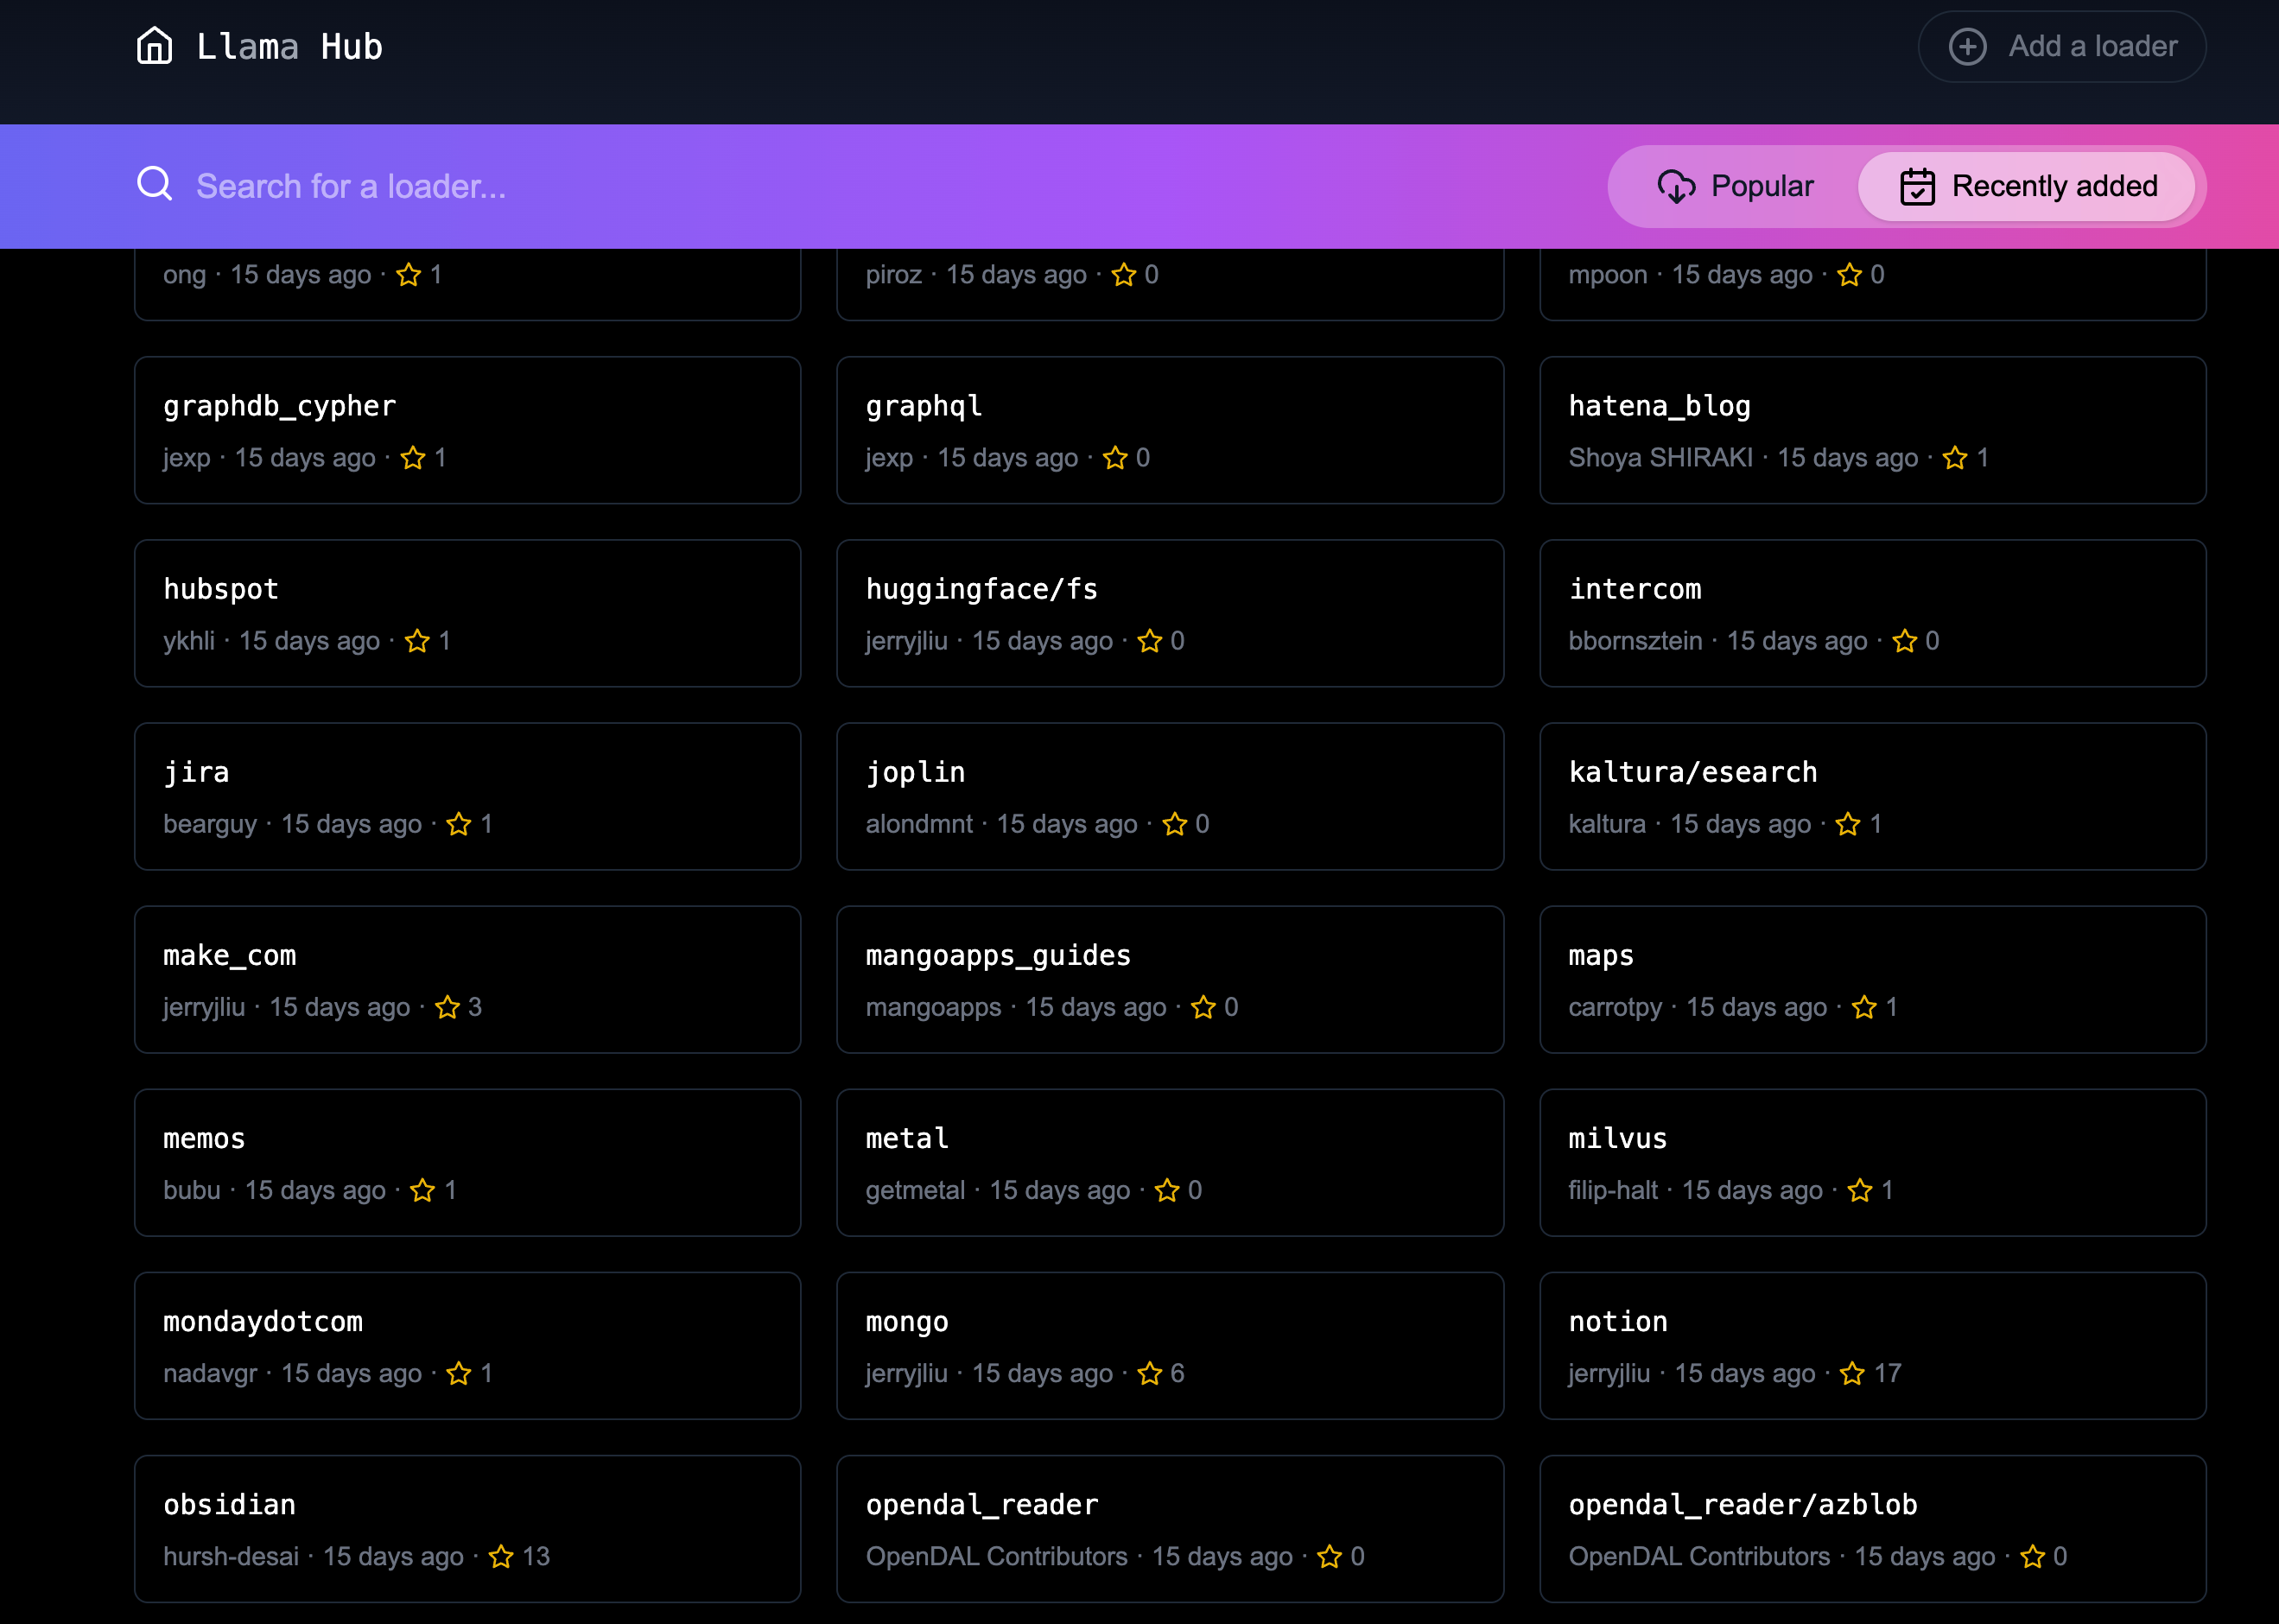Click the calendar icon in Recently added
2279x1624 pixels.
point(1917,186)
